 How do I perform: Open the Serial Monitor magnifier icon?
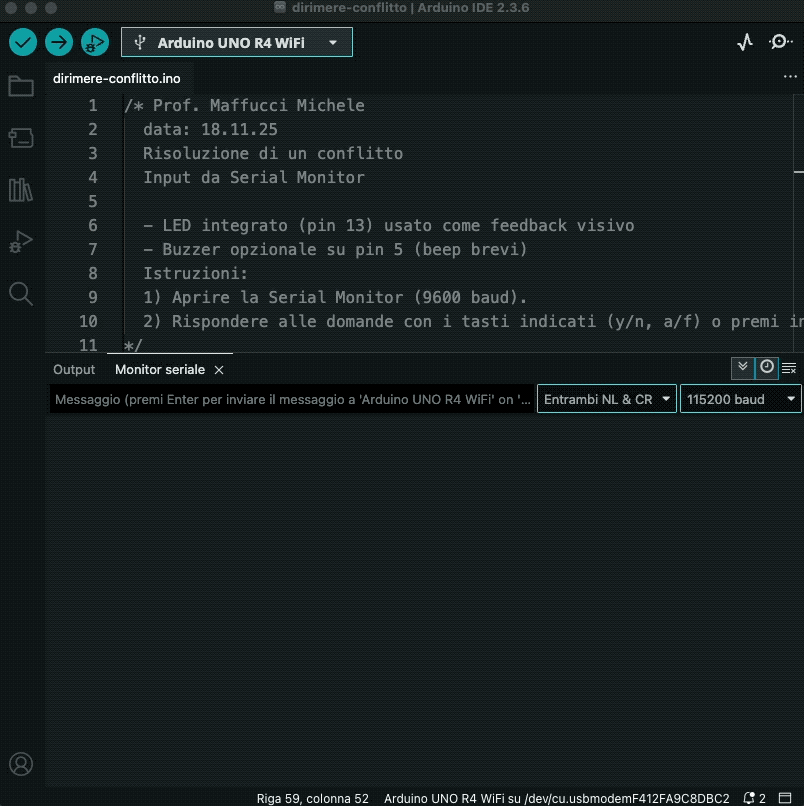click(x=780, y=42)
